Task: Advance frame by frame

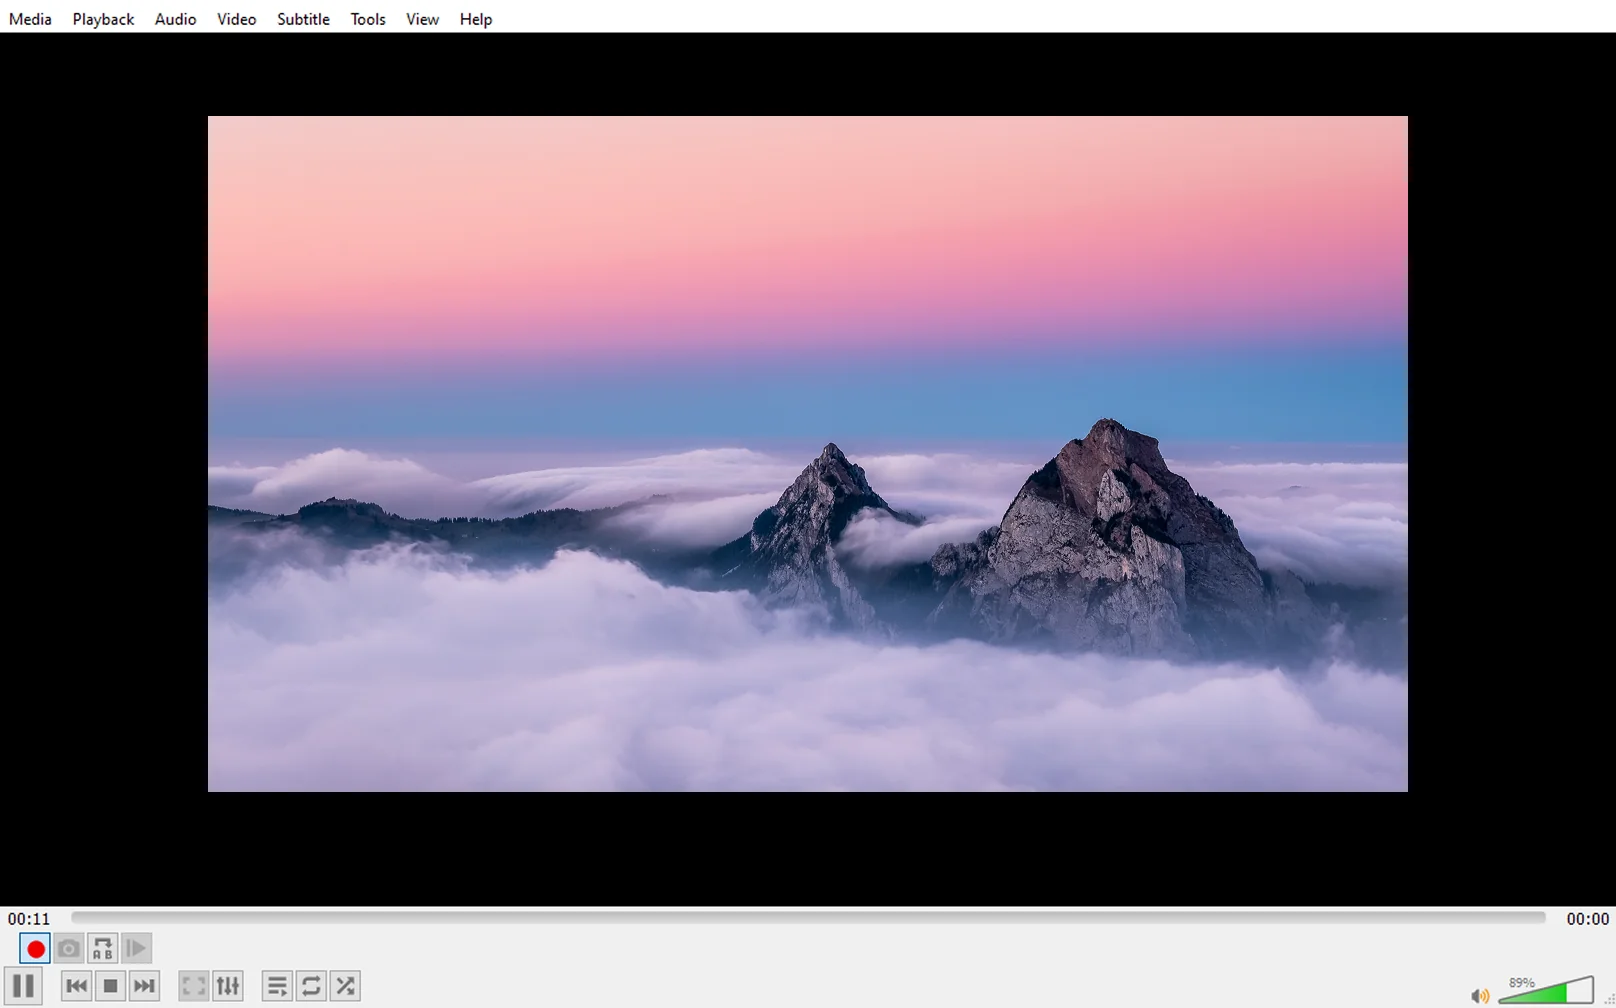Action: point(137,949)
